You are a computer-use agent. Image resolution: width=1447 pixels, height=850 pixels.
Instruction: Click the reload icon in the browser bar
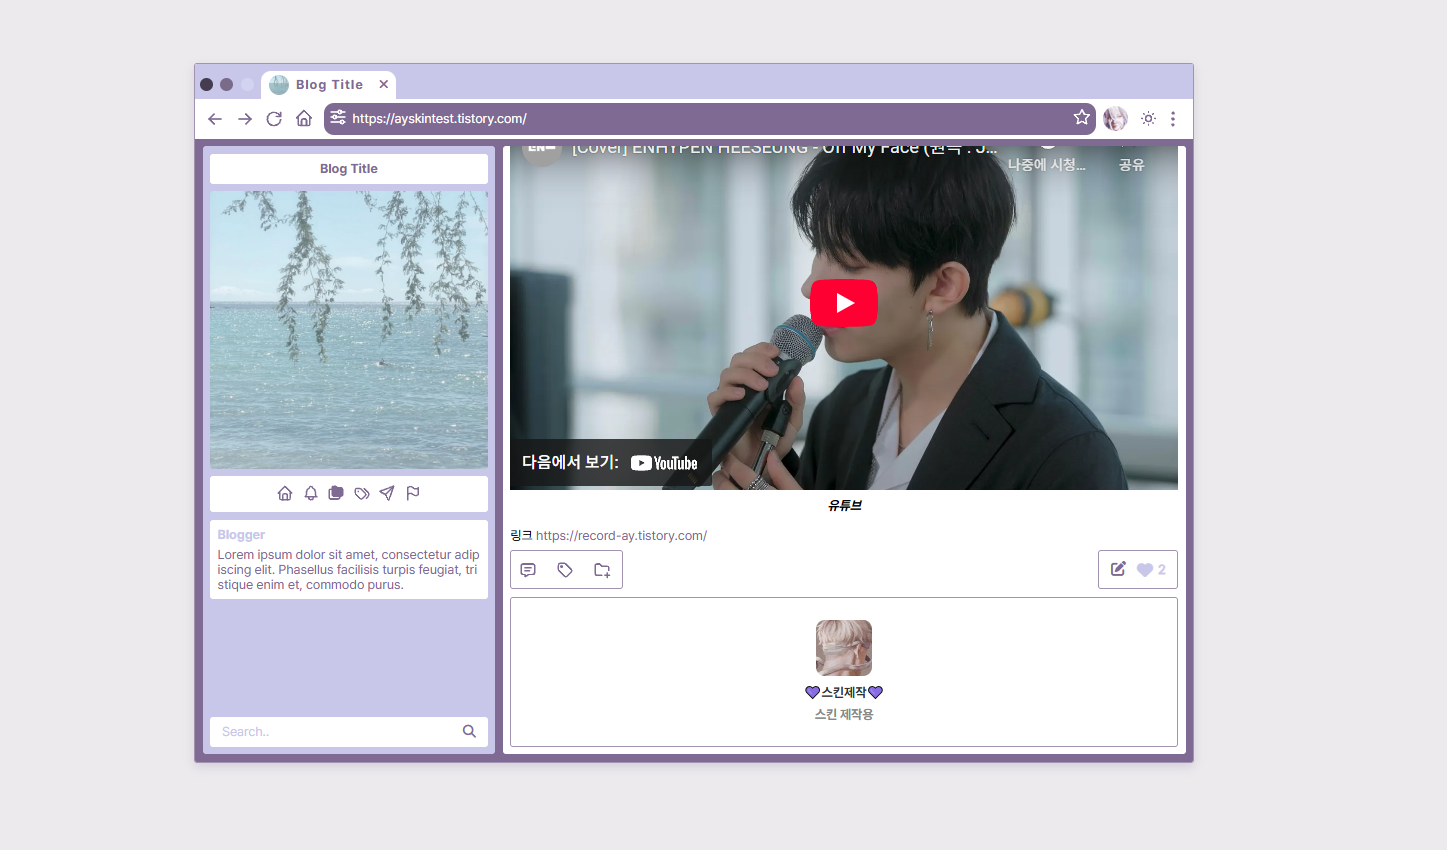(274, 119)
